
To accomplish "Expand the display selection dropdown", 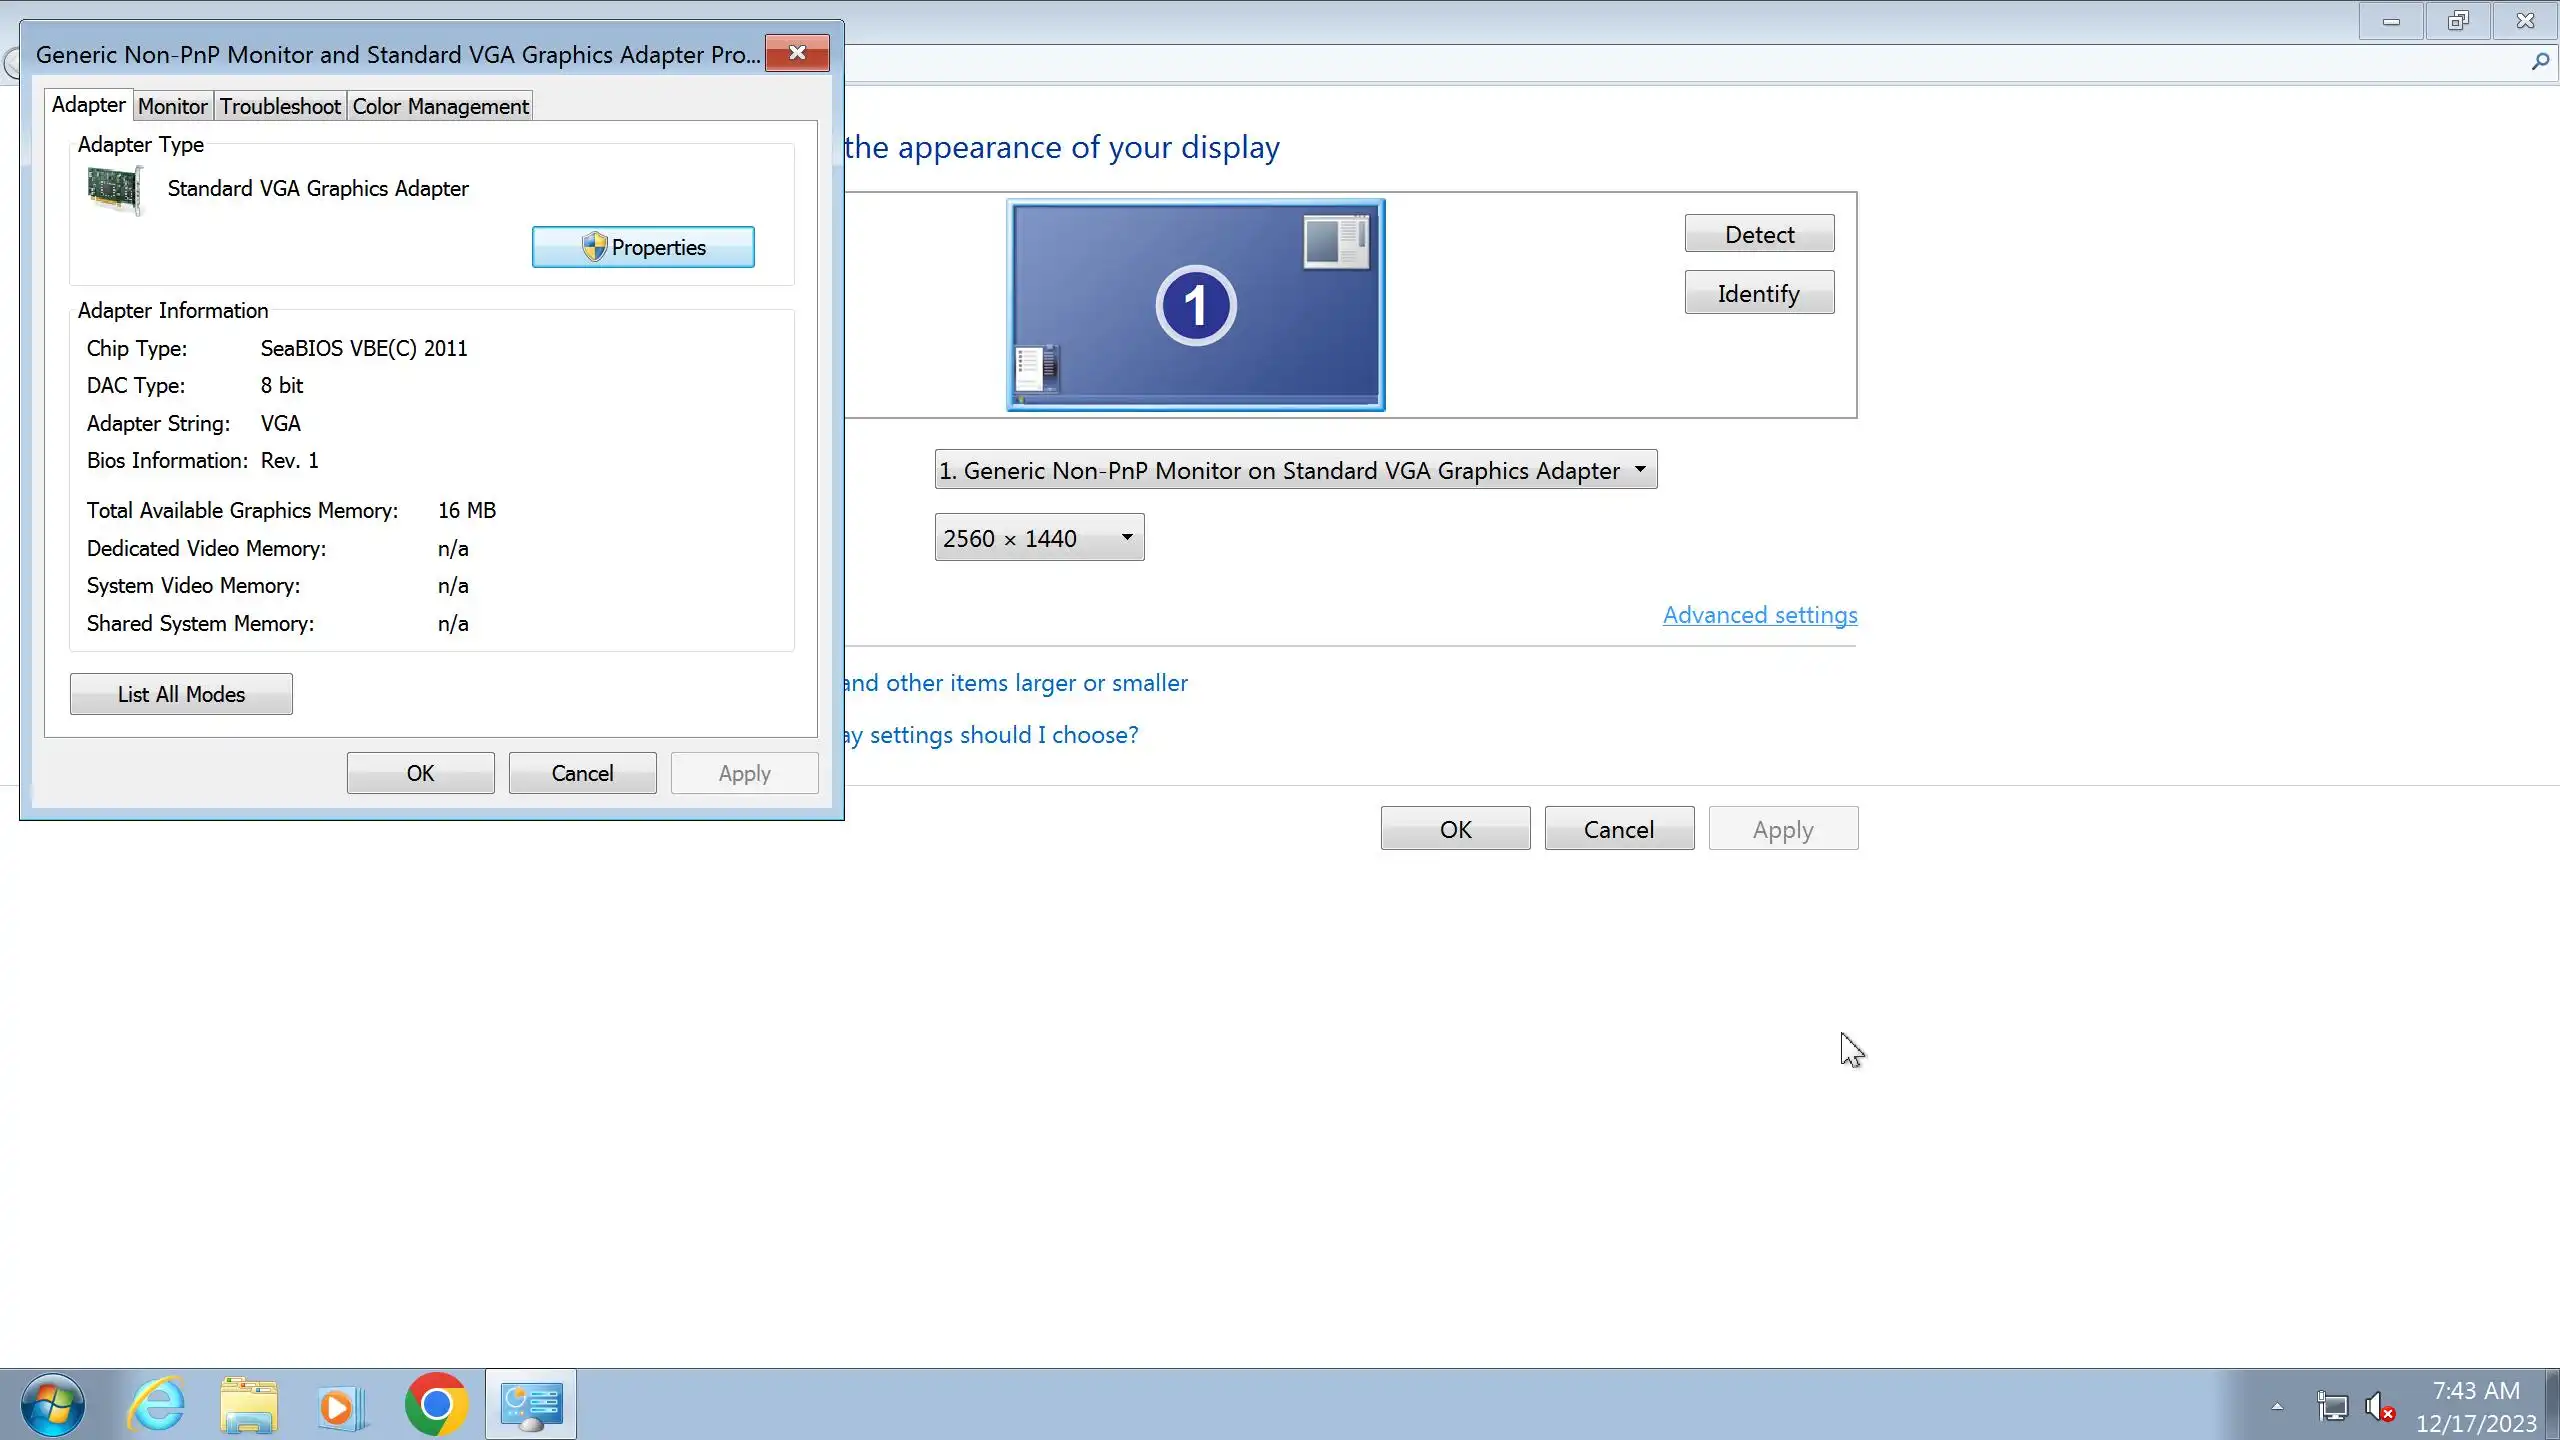I will tap(1295, 470).
